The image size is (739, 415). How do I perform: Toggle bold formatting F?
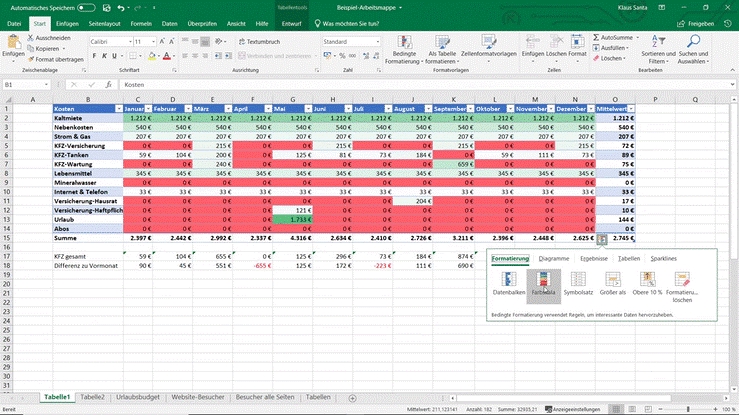coord(94,56)
